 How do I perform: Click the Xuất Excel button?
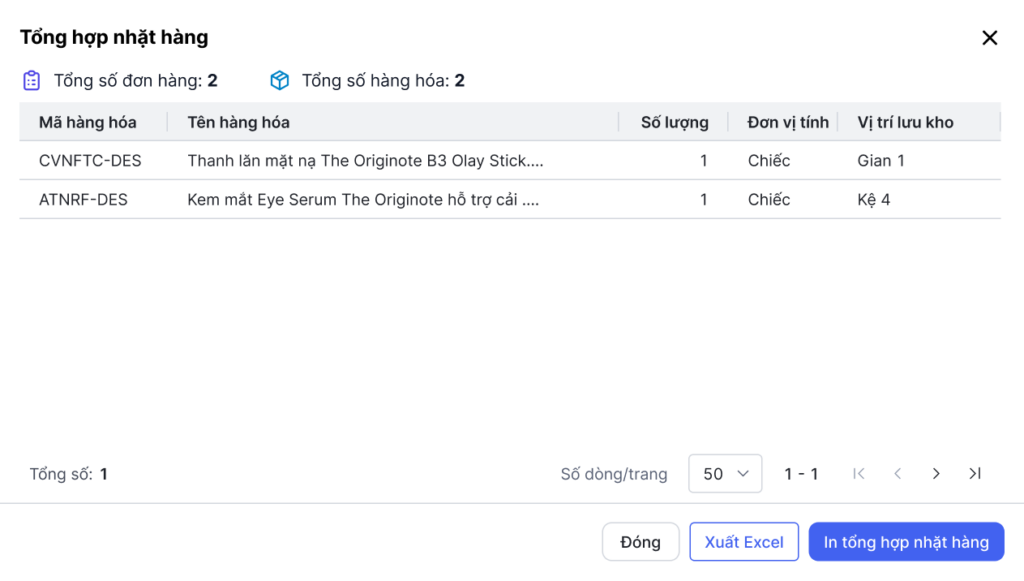pyautogui.click(x=744, y=542)
